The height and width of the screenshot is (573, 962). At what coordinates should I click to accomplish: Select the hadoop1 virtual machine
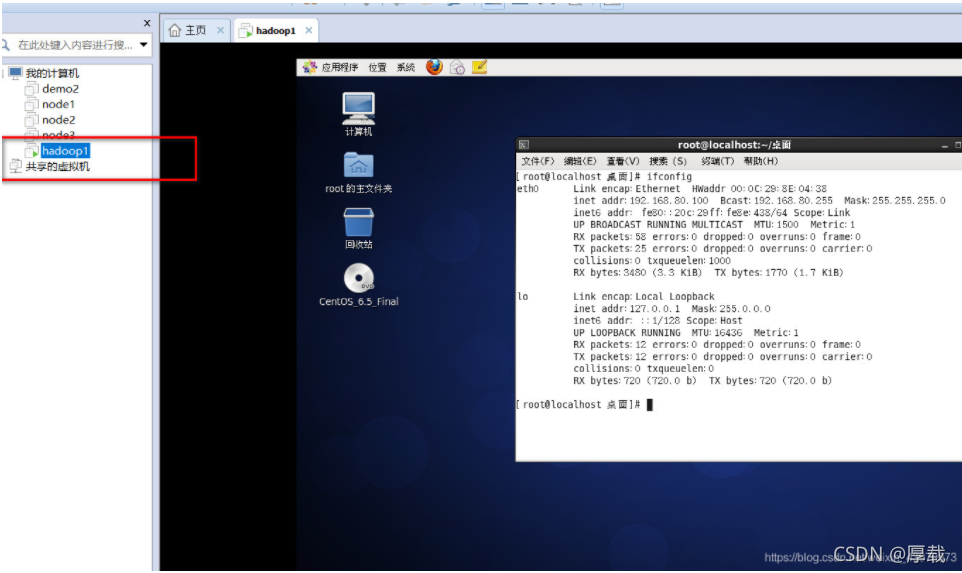(x=65, y=151)
